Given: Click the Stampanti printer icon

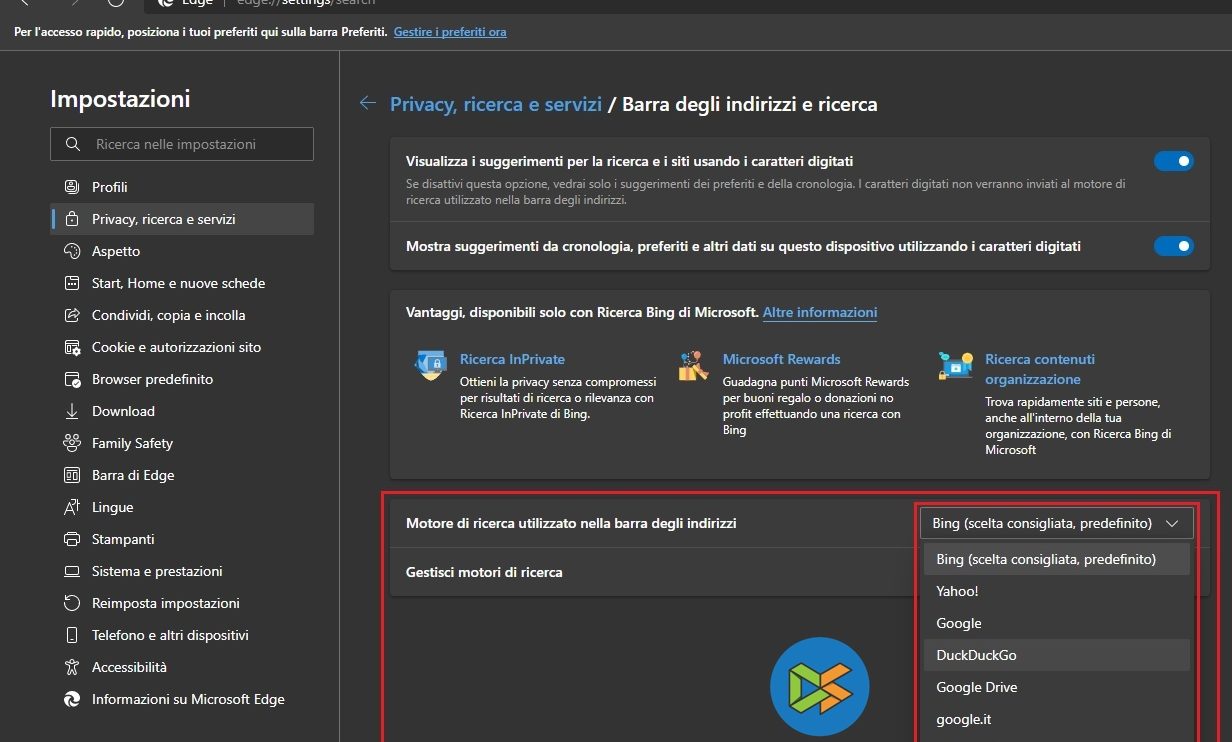Looking at the screenshot, I should (72, 539).
